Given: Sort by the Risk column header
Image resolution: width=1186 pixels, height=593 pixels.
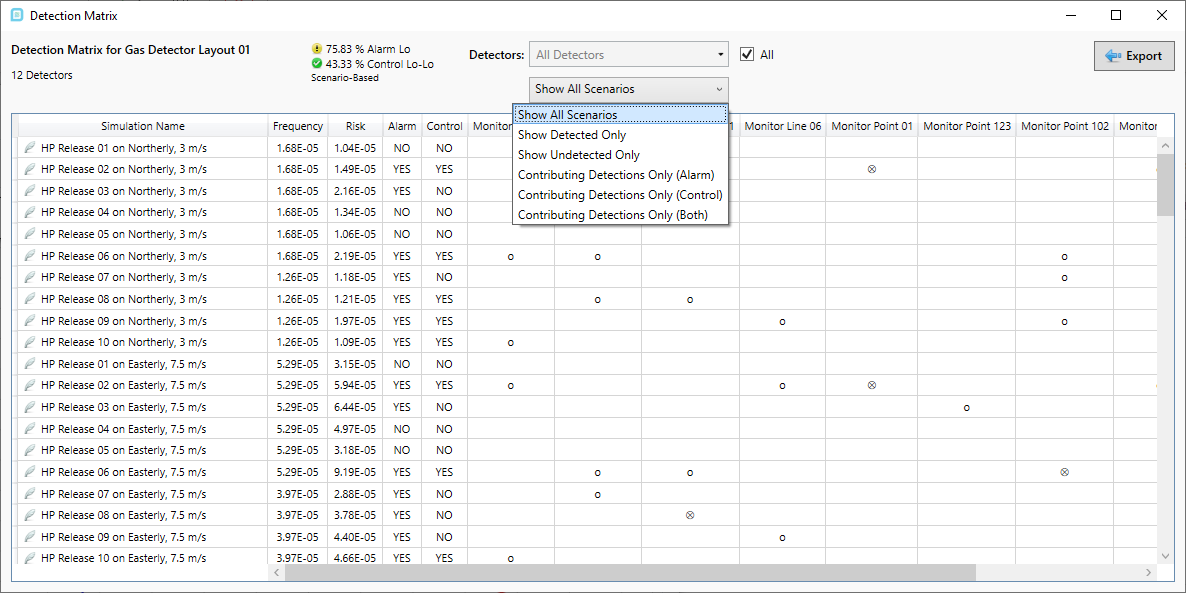Looking at the screenshot, I should click(355, 126).
